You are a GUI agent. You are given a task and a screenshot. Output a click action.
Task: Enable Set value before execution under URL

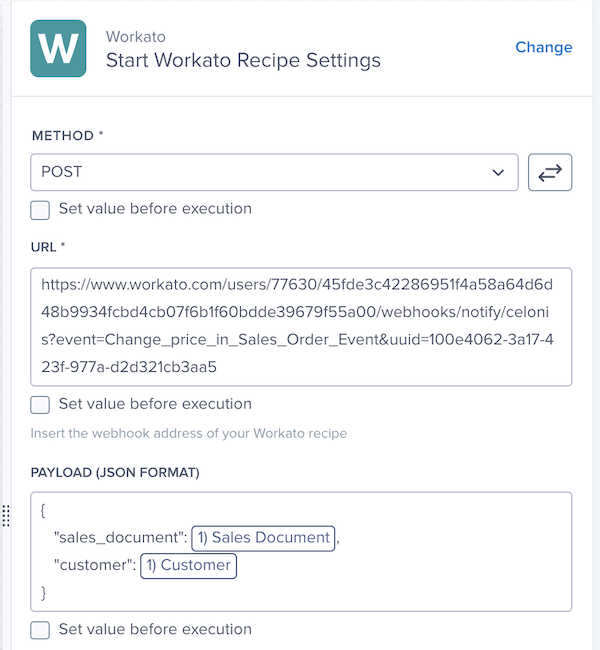point(40,405)
